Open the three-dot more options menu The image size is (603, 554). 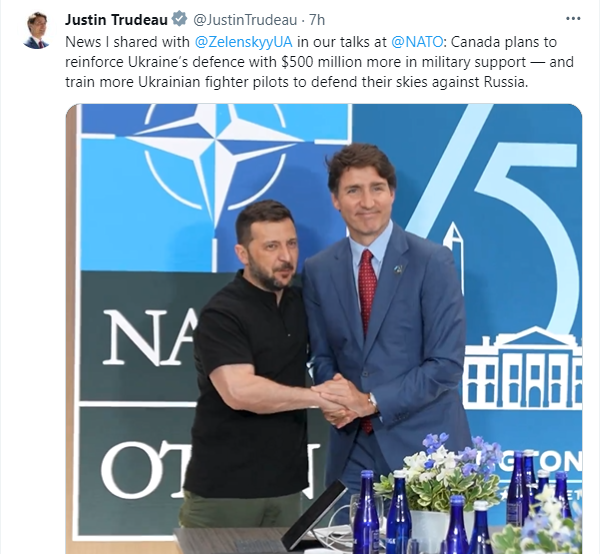[x=573, y=19]
